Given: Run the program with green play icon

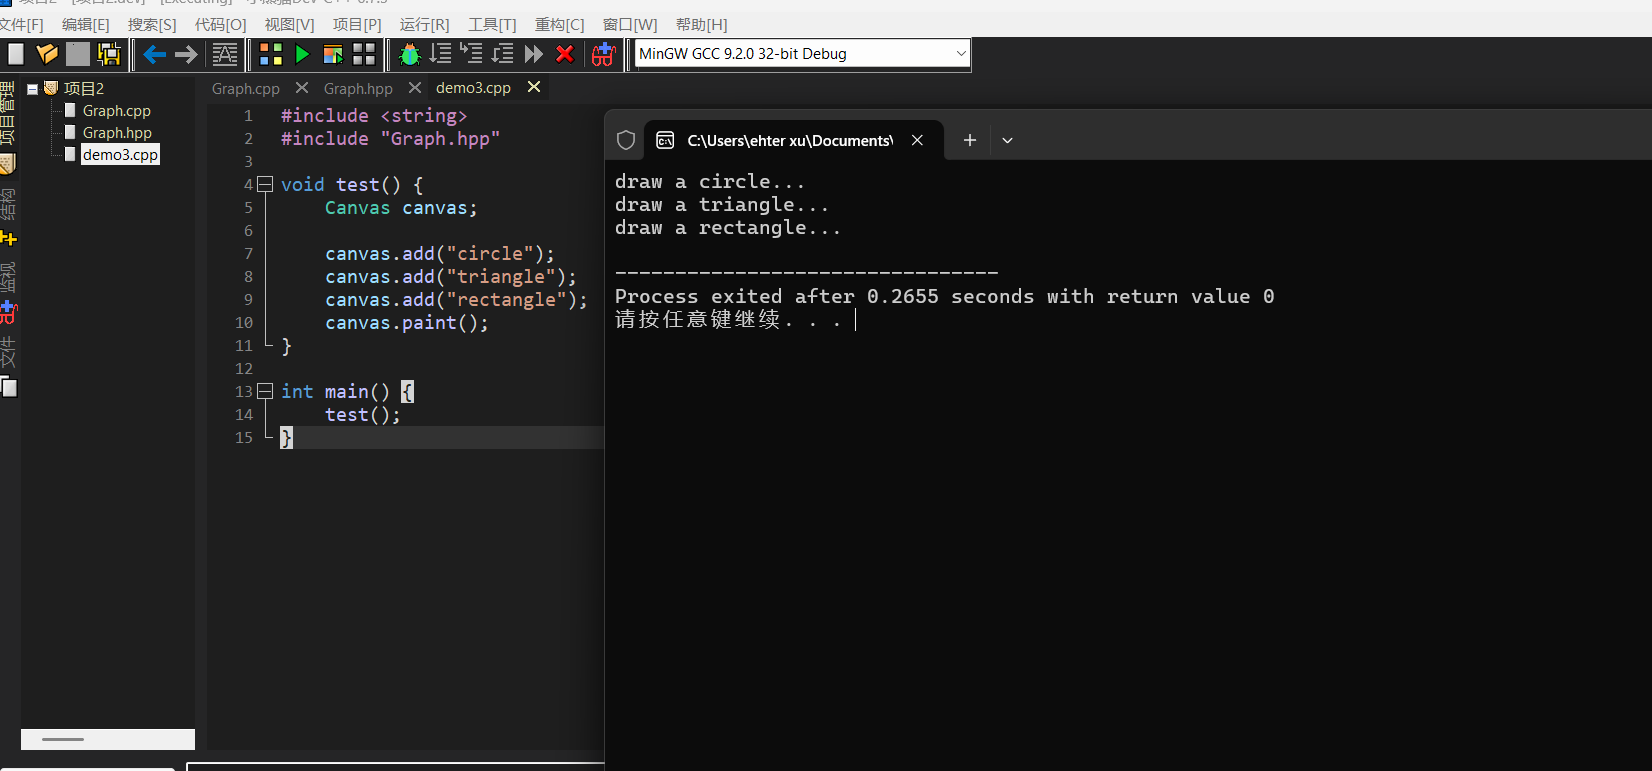Looking at the screenshot, I should tap(302, 54).
